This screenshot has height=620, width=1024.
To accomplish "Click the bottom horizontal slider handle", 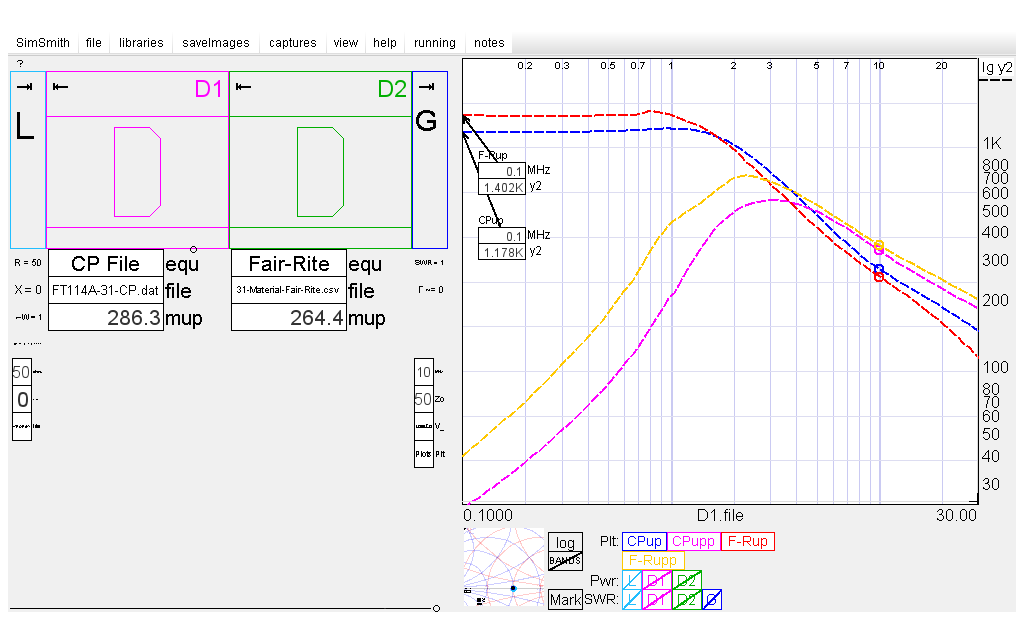I will (x=436, y=609).
